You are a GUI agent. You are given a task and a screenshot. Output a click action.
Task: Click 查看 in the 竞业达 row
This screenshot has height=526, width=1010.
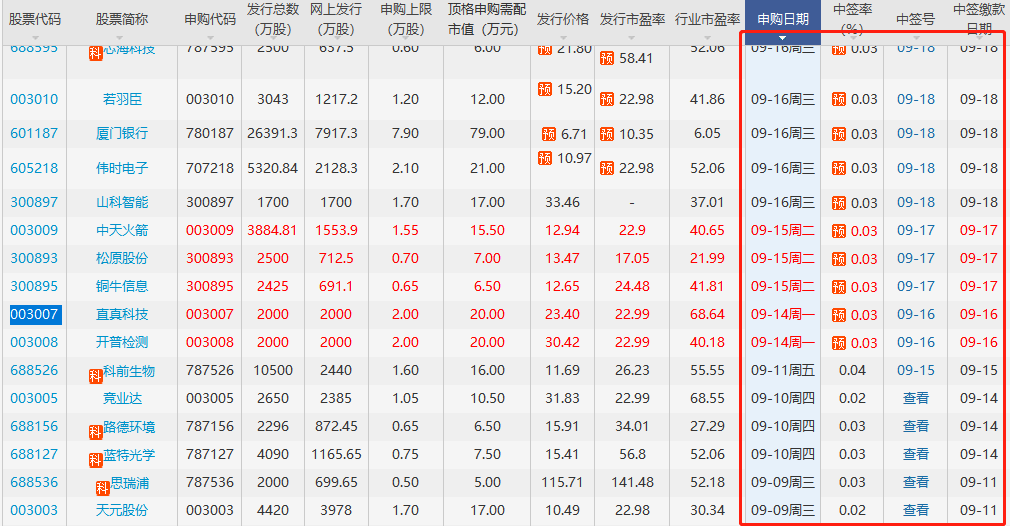(x=915, y=398)
